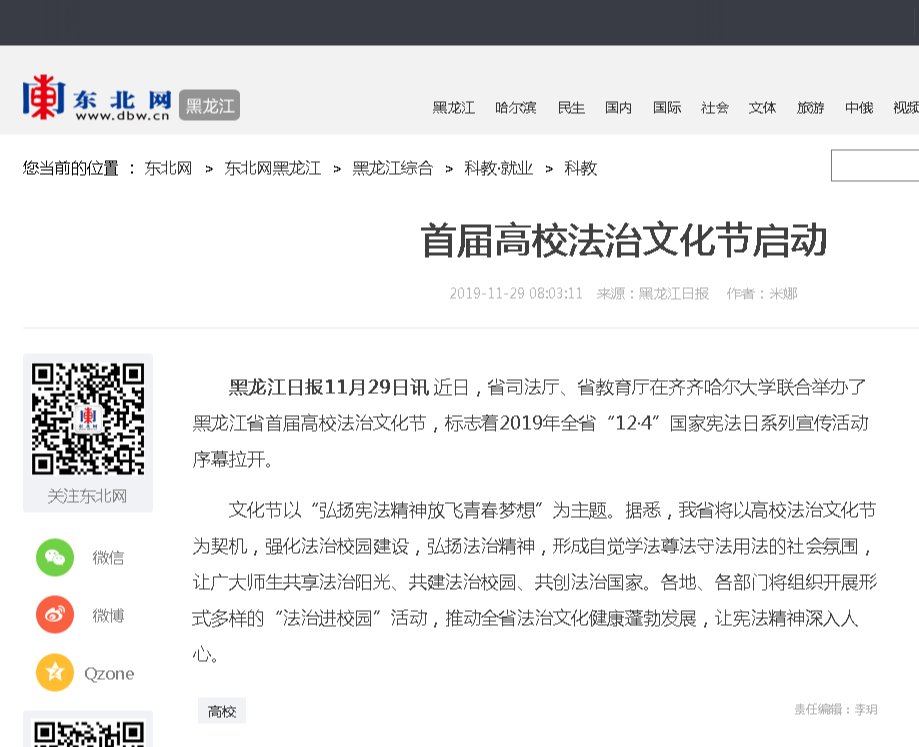Click the Weibo share icon

point(55,615)
